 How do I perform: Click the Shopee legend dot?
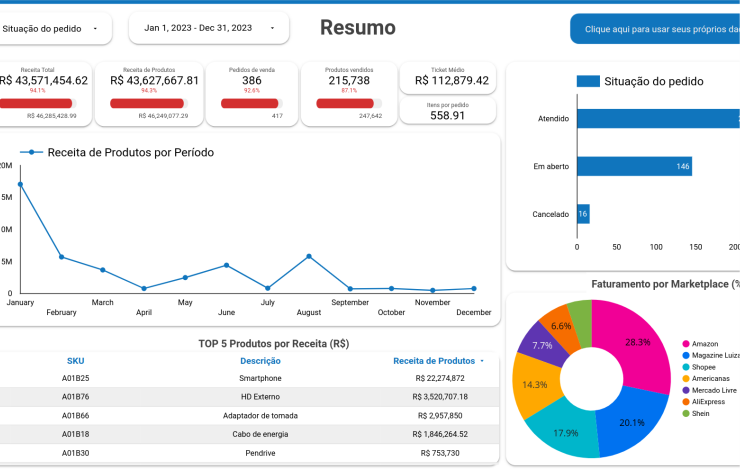pos(685,367)
